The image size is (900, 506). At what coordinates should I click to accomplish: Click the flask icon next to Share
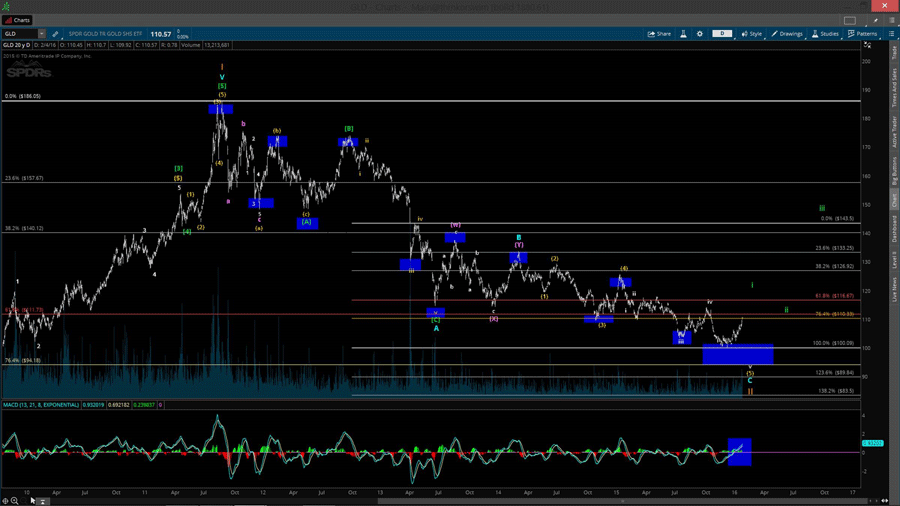[x=684, y=34]
